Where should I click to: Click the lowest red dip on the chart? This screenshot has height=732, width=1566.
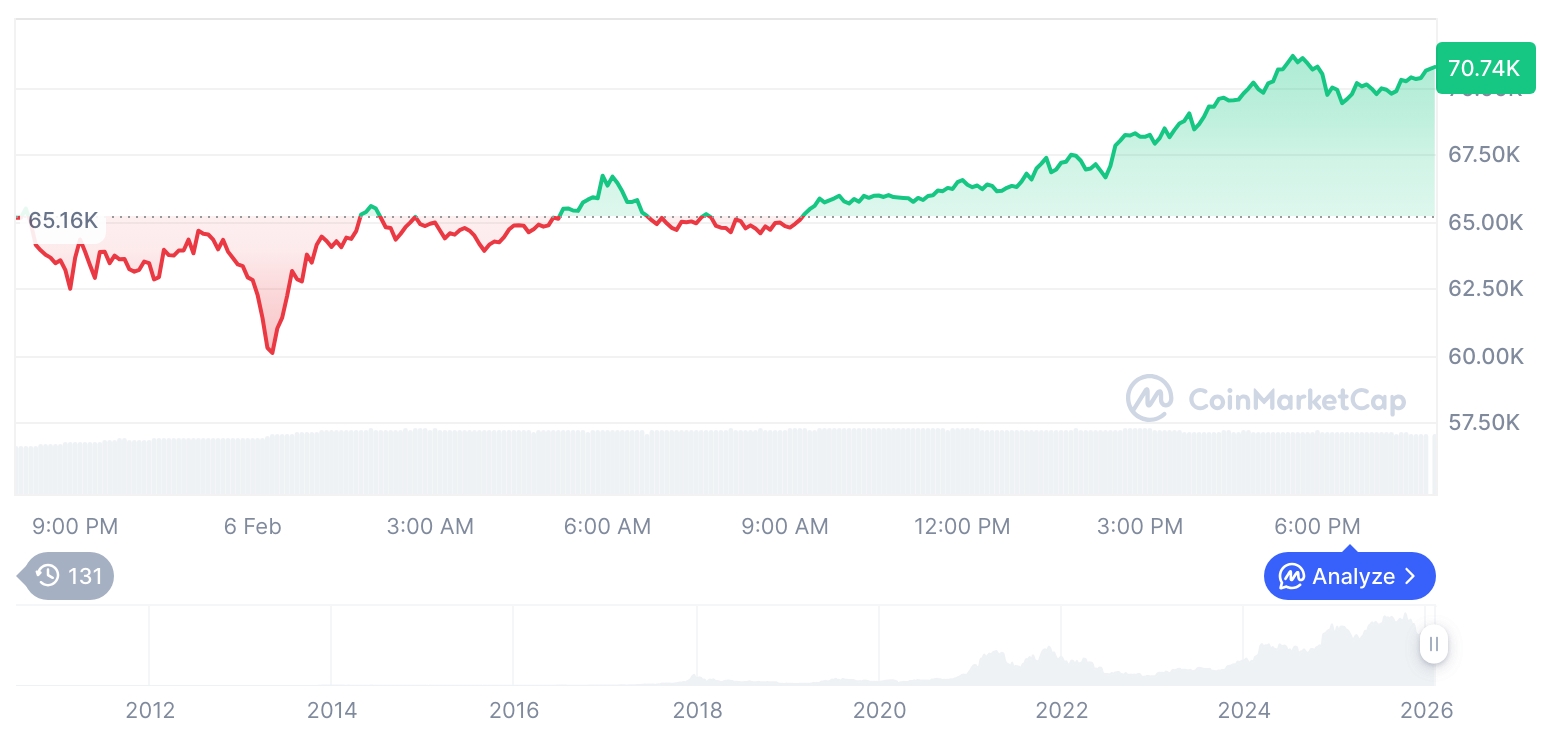[x=271, y=351]
